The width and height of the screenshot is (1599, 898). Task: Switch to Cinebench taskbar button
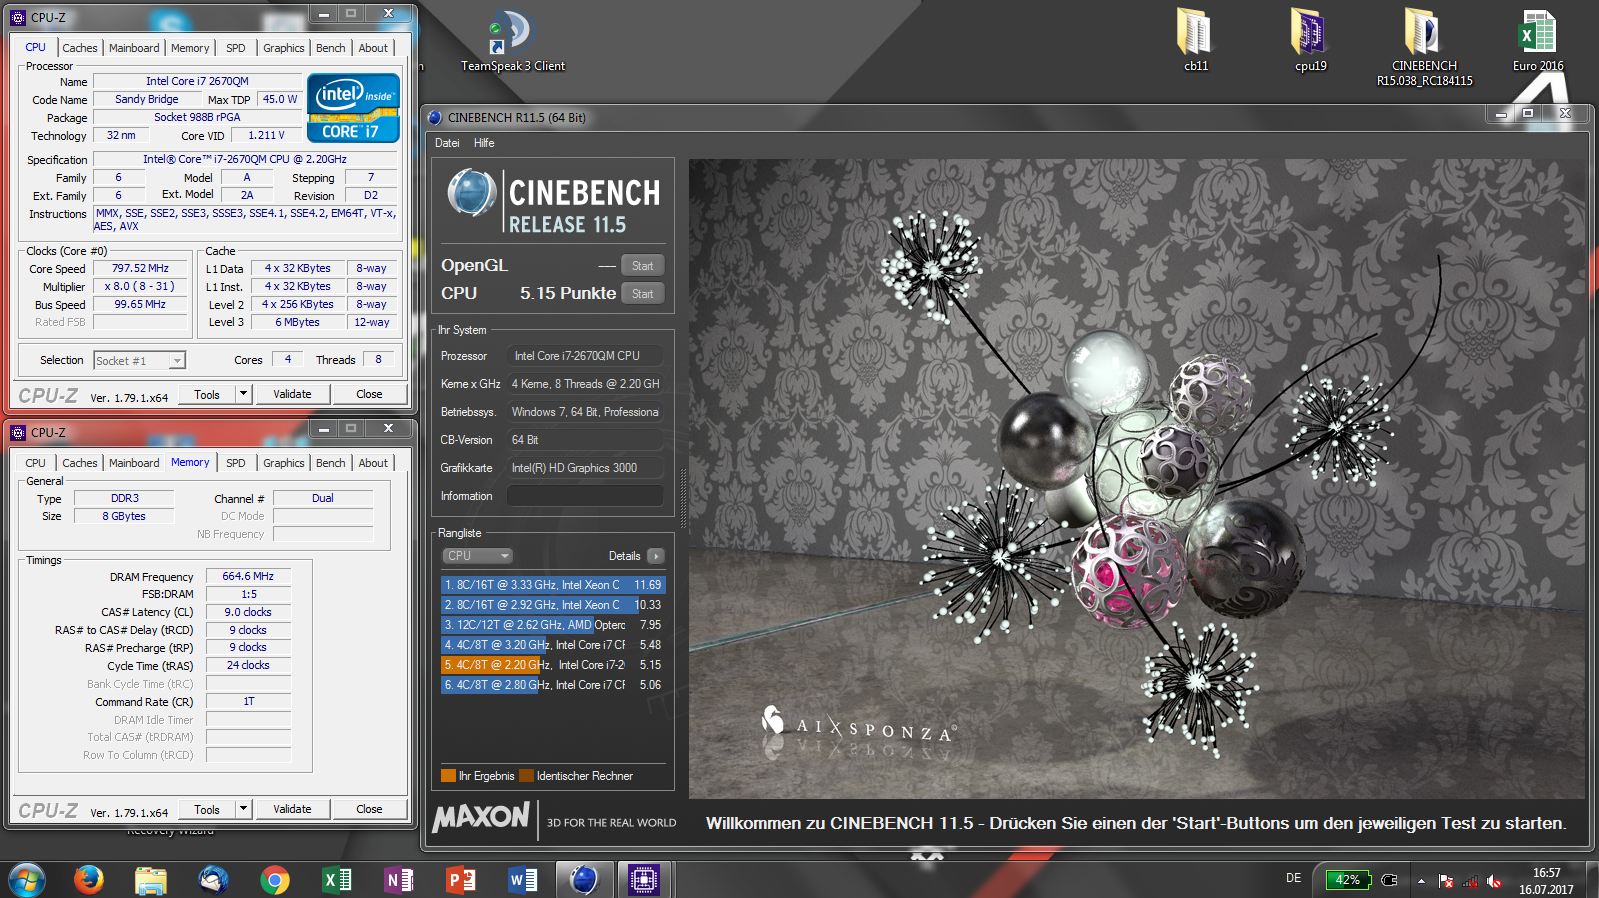584,880
